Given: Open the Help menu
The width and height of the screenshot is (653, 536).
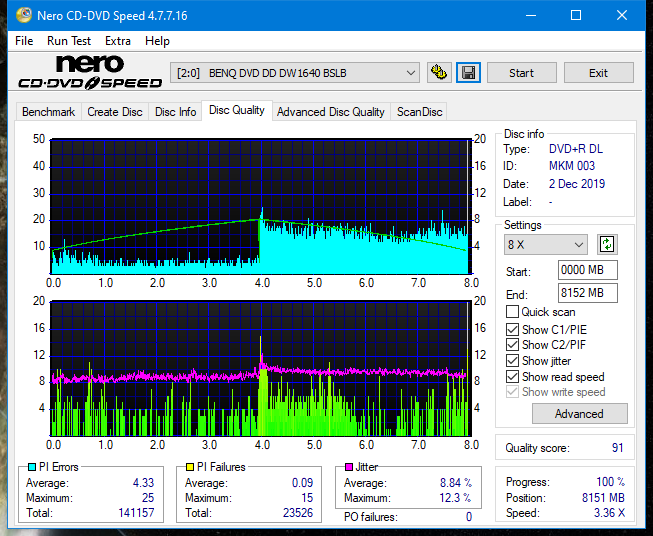Looking at the screenshot, I should click(157, 41).
